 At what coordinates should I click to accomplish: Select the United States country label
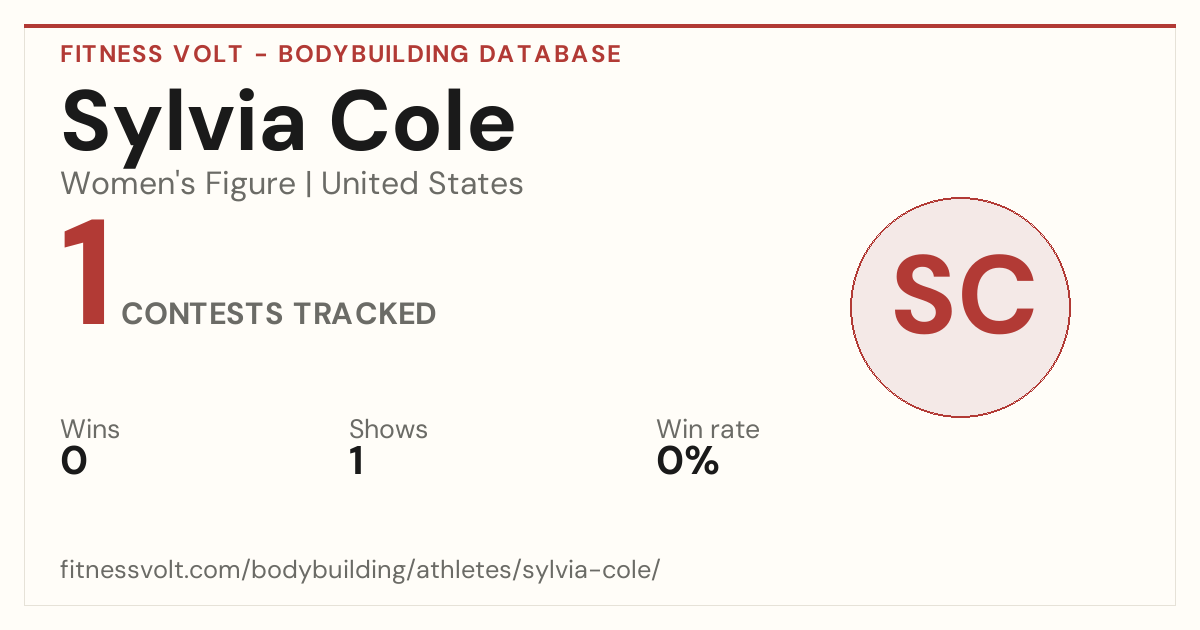click(422, 184)
